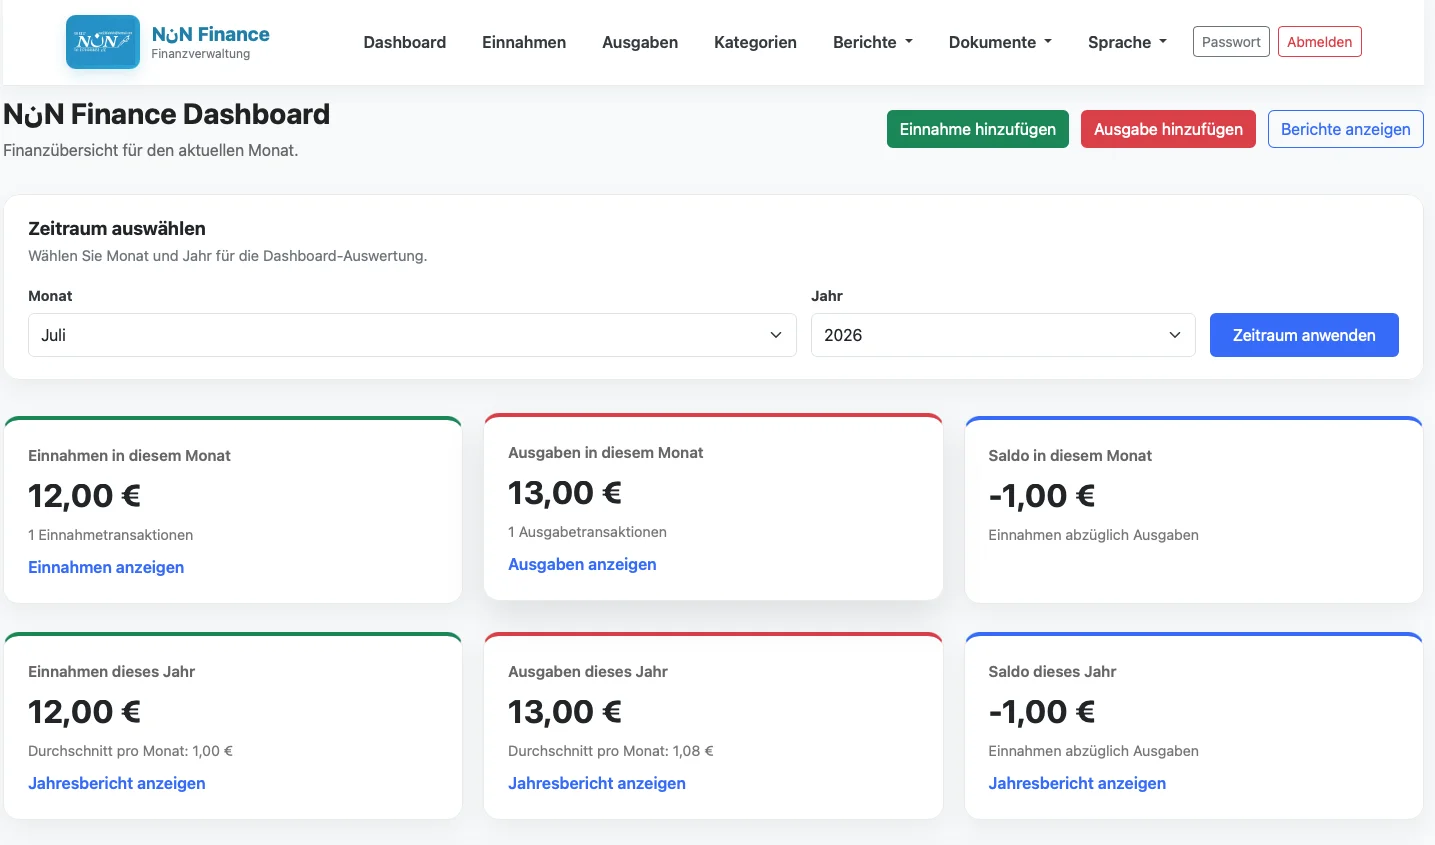Click '1 Einnahmetransaktionen' text

(x=111, y=535)
